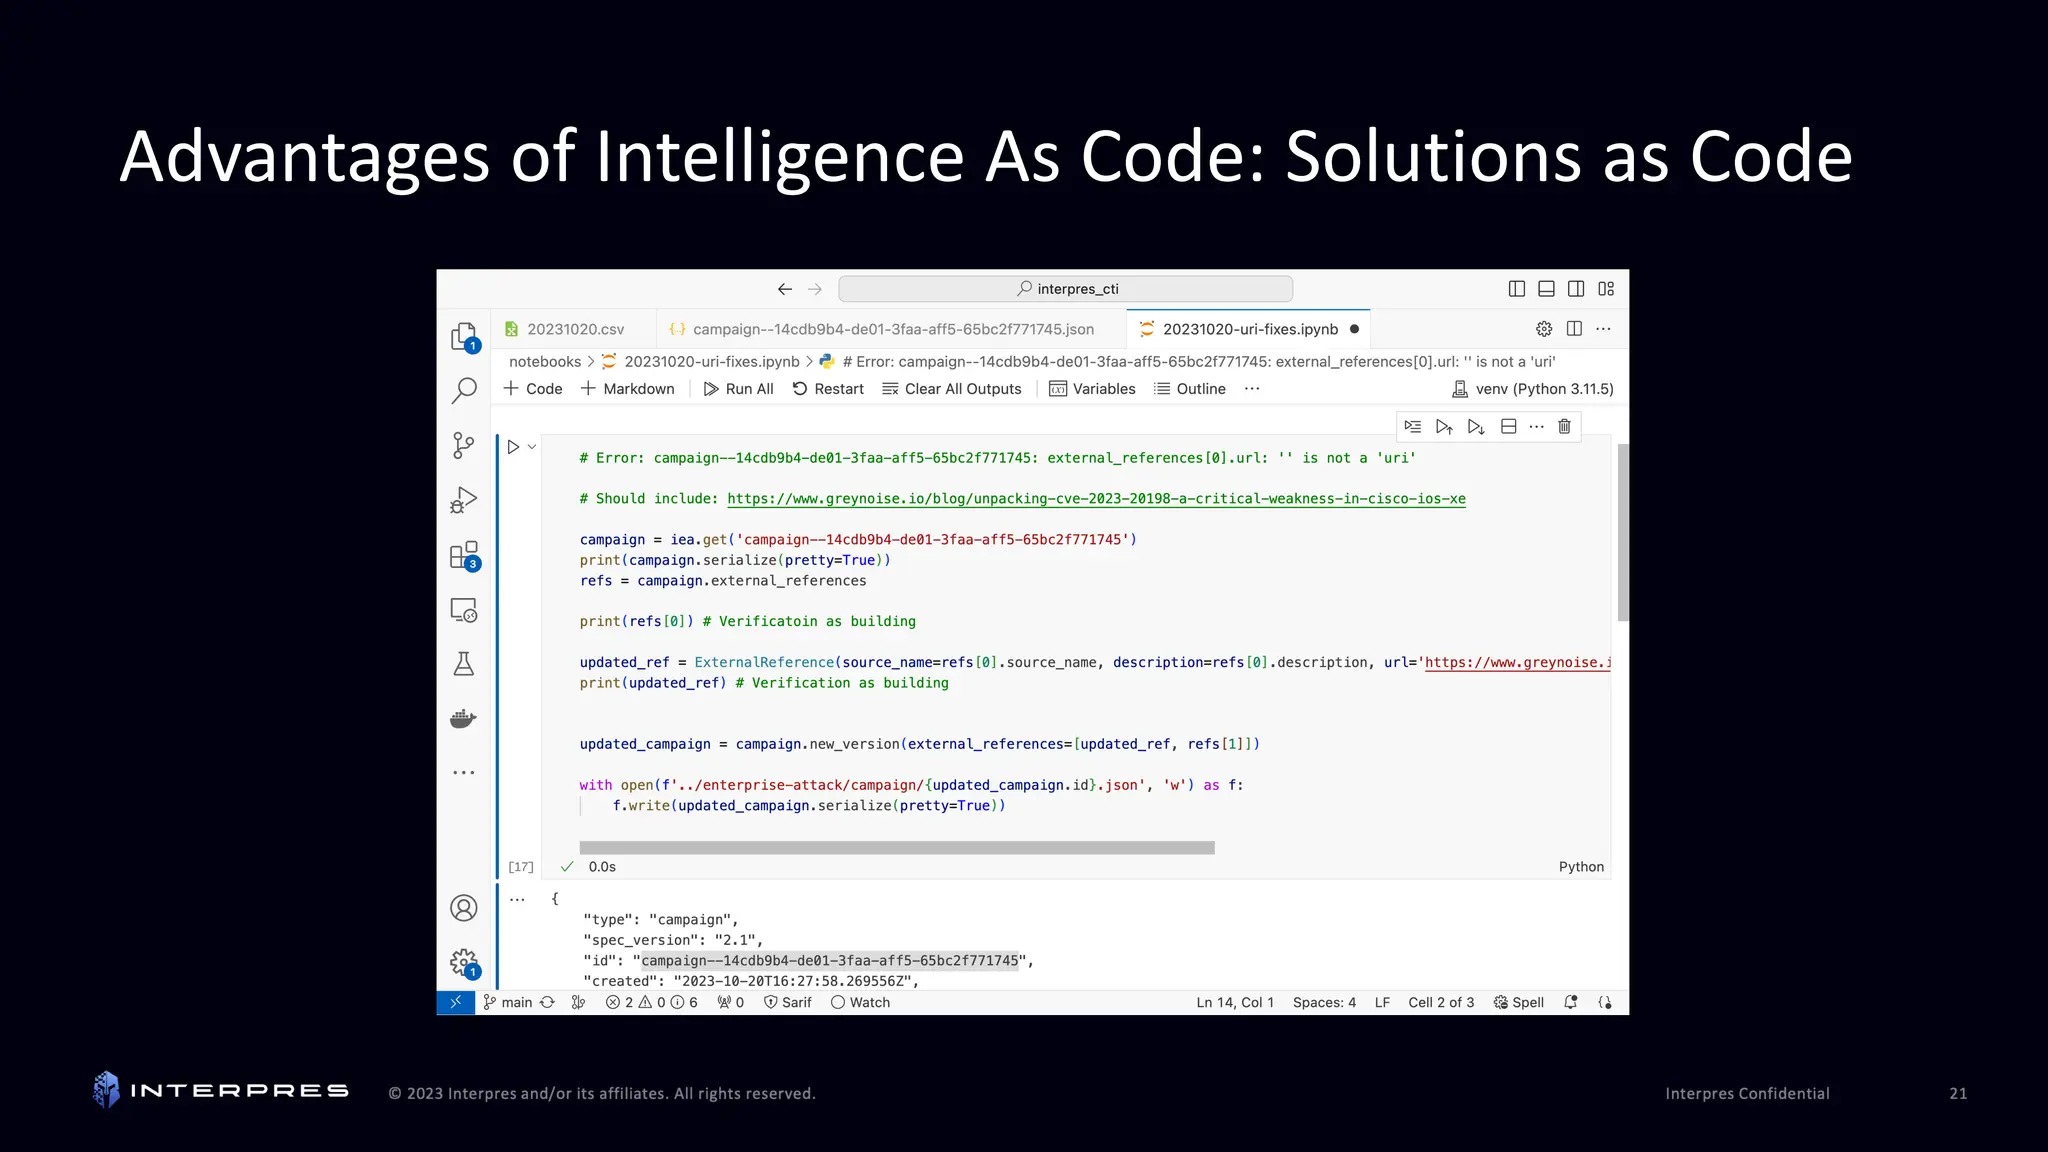Expand run options chevron beside play button
This screenshot has width=2048, height=1152.
(532, 447)
